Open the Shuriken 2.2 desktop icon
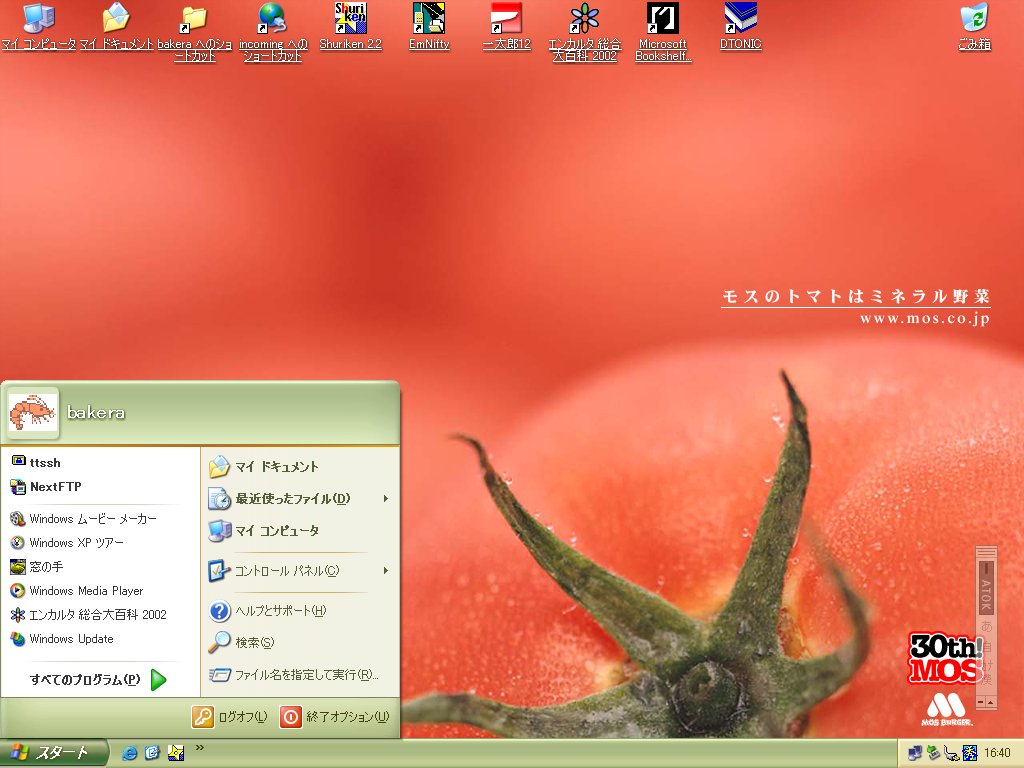 point(350,18)
